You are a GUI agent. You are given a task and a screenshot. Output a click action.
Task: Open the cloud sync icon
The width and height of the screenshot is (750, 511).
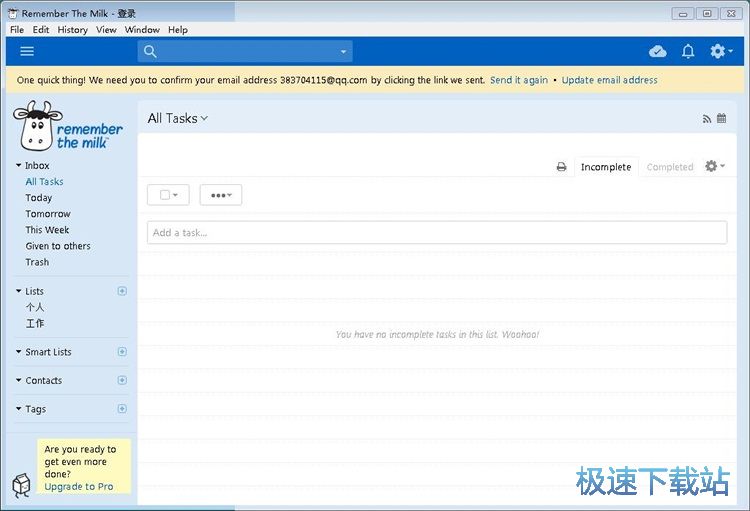pos(658,51)
